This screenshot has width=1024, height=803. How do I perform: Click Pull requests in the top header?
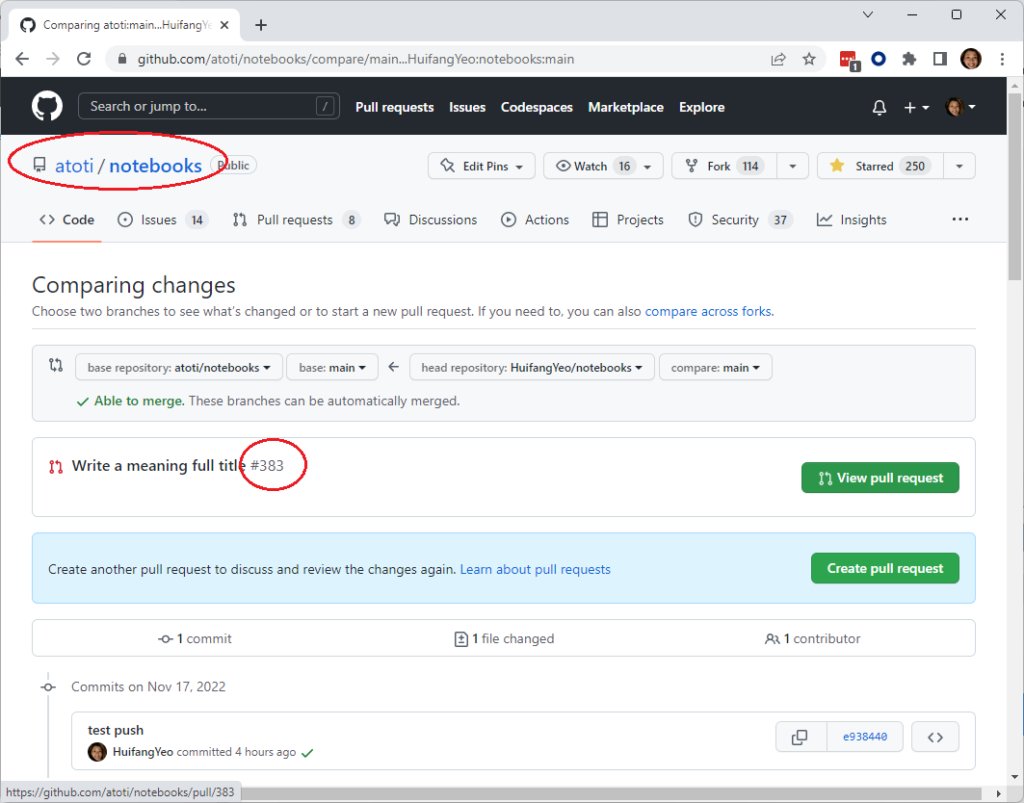394,107
